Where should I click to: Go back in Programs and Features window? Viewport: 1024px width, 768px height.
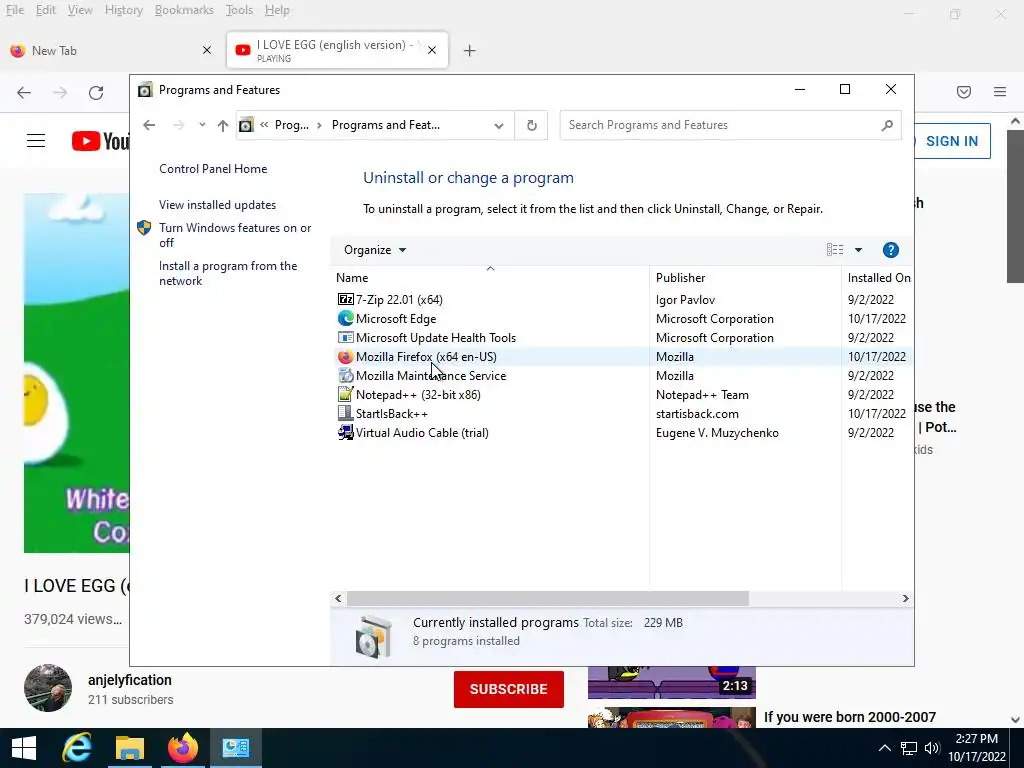[150, 125]
